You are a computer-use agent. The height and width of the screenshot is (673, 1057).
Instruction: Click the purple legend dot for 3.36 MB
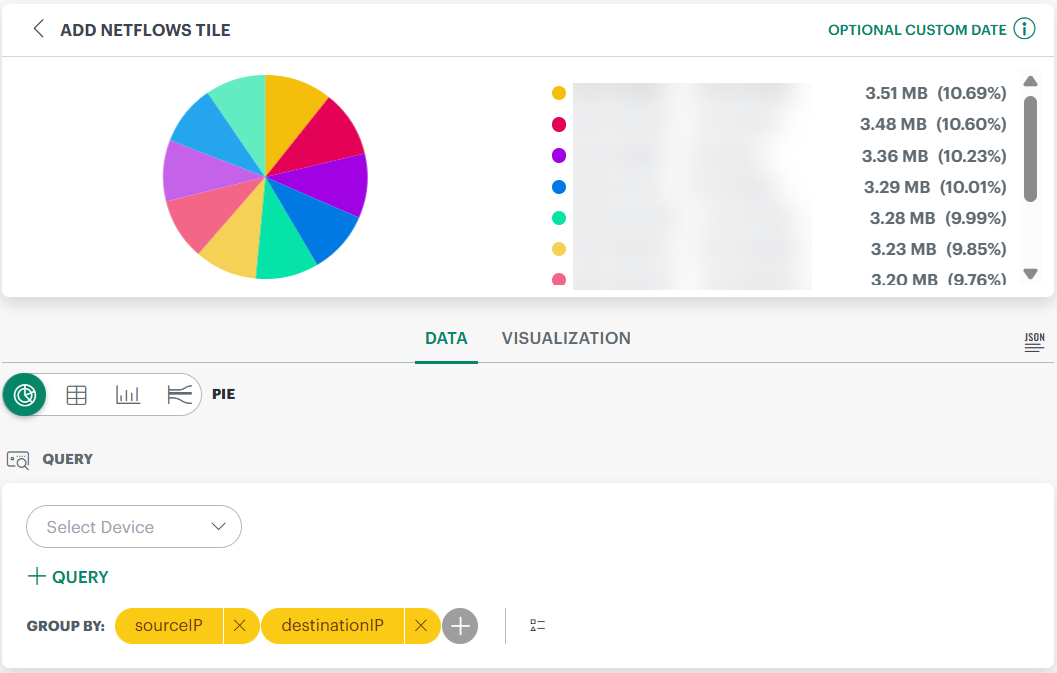pos(559,156)
